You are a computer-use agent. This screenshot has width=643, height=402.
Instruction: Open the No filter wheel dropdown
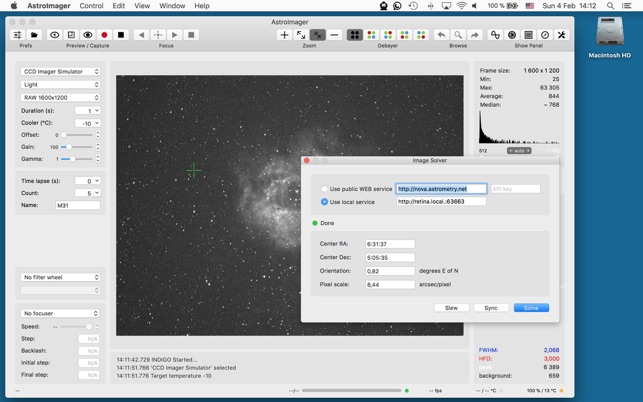click(61, 277)
